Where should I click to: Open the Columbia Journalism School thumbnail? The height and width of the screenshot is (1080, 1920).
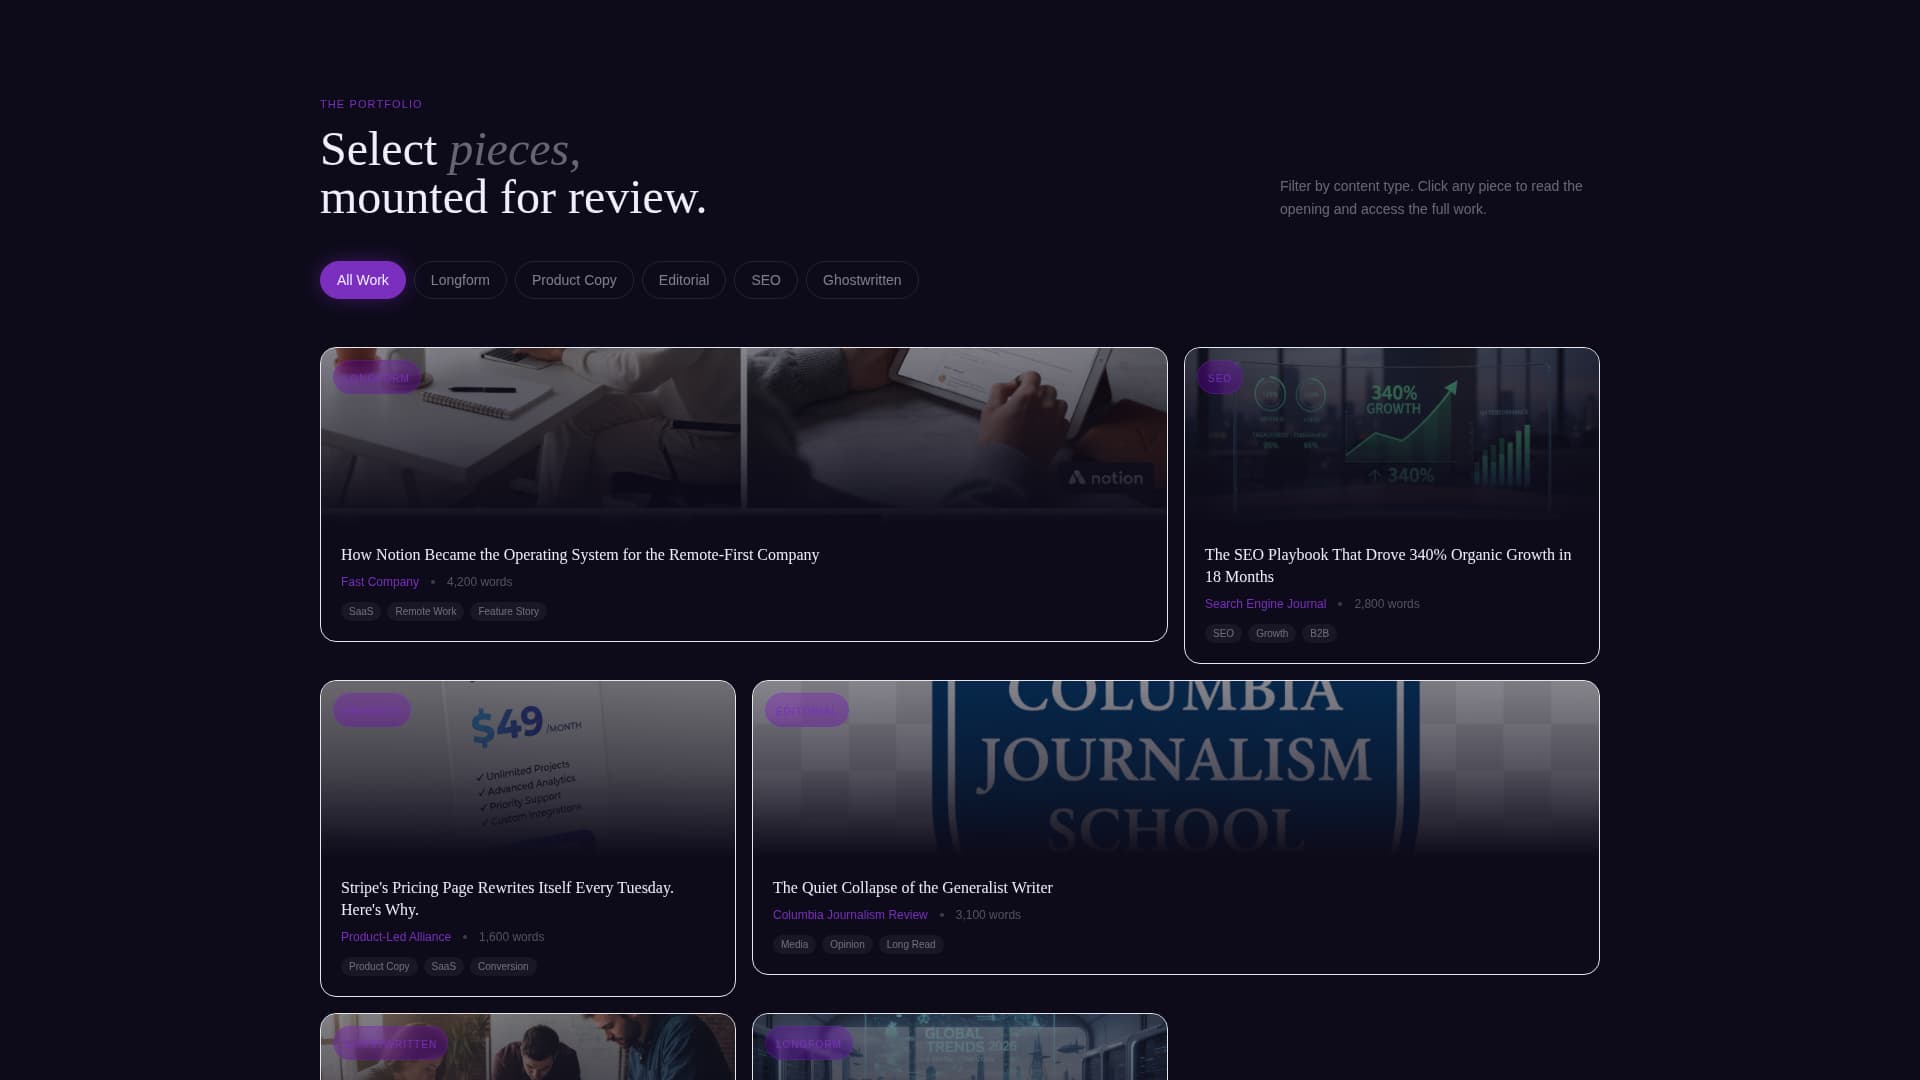[x=1176, y=767]
